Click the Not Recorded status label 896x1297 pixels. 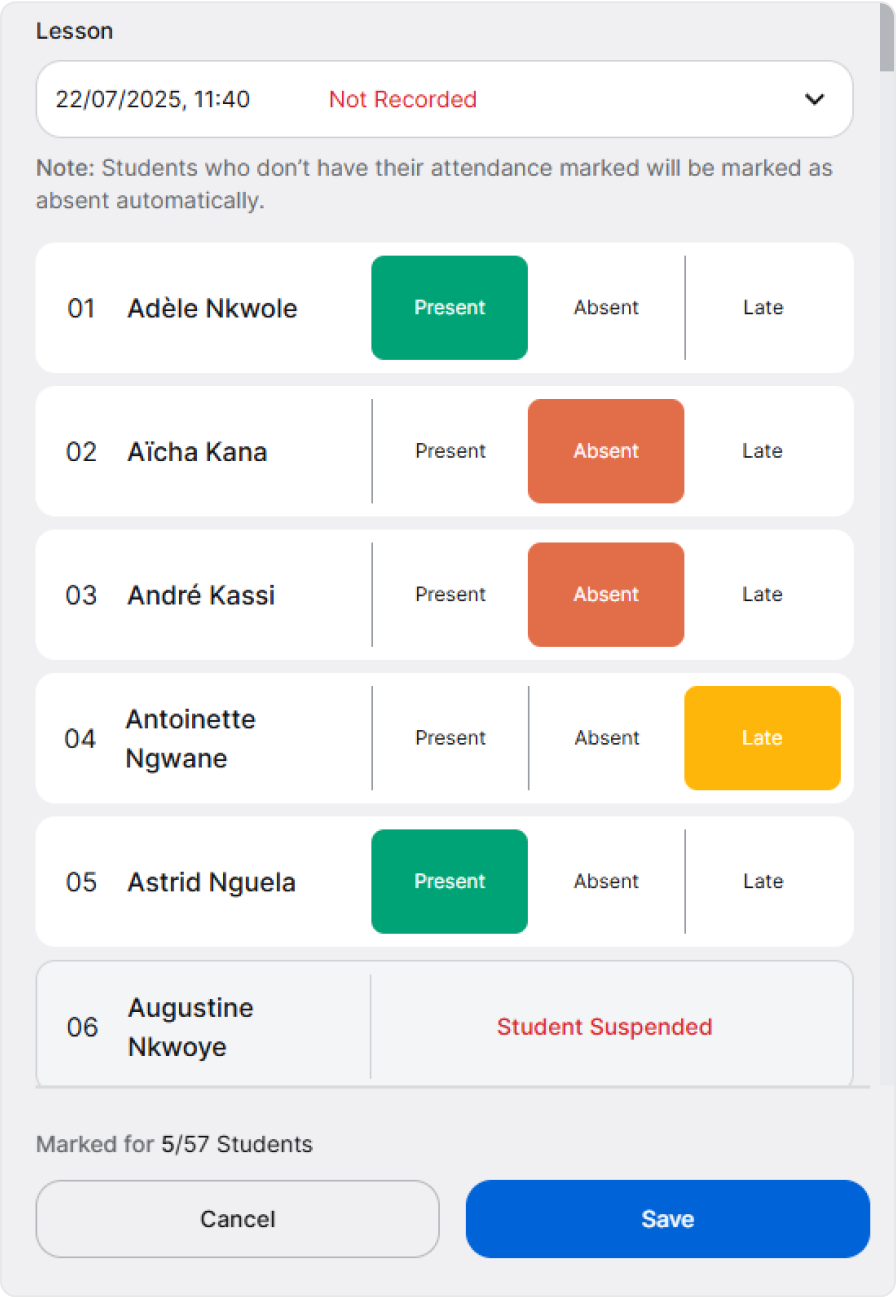click(402, 99)
